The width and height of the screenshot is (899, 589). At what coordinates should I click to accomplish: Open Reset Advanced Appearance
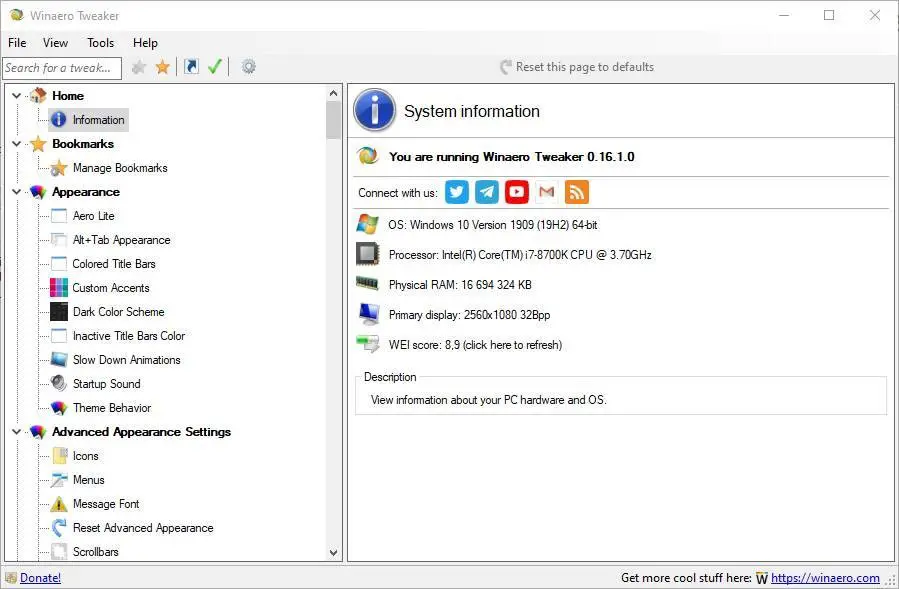click(x=143, y=528)
